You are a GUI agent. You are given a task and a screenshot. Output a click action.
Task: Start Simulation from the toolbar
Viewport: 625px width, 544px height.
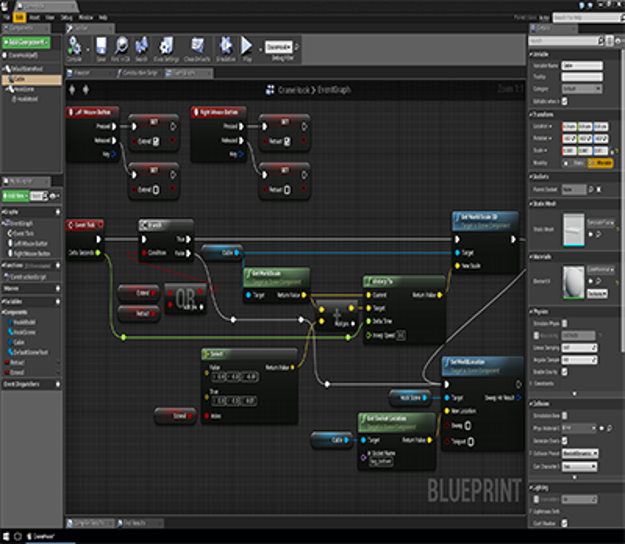225,47
